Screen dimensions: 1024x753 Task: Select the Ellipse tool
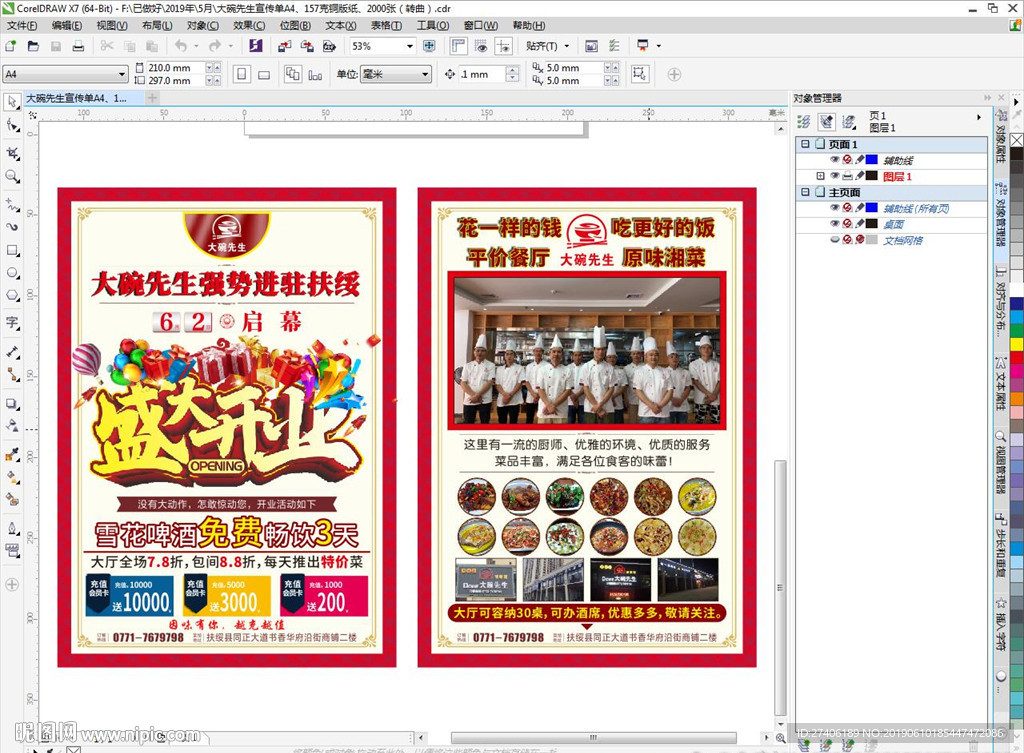tap(12, 273)
